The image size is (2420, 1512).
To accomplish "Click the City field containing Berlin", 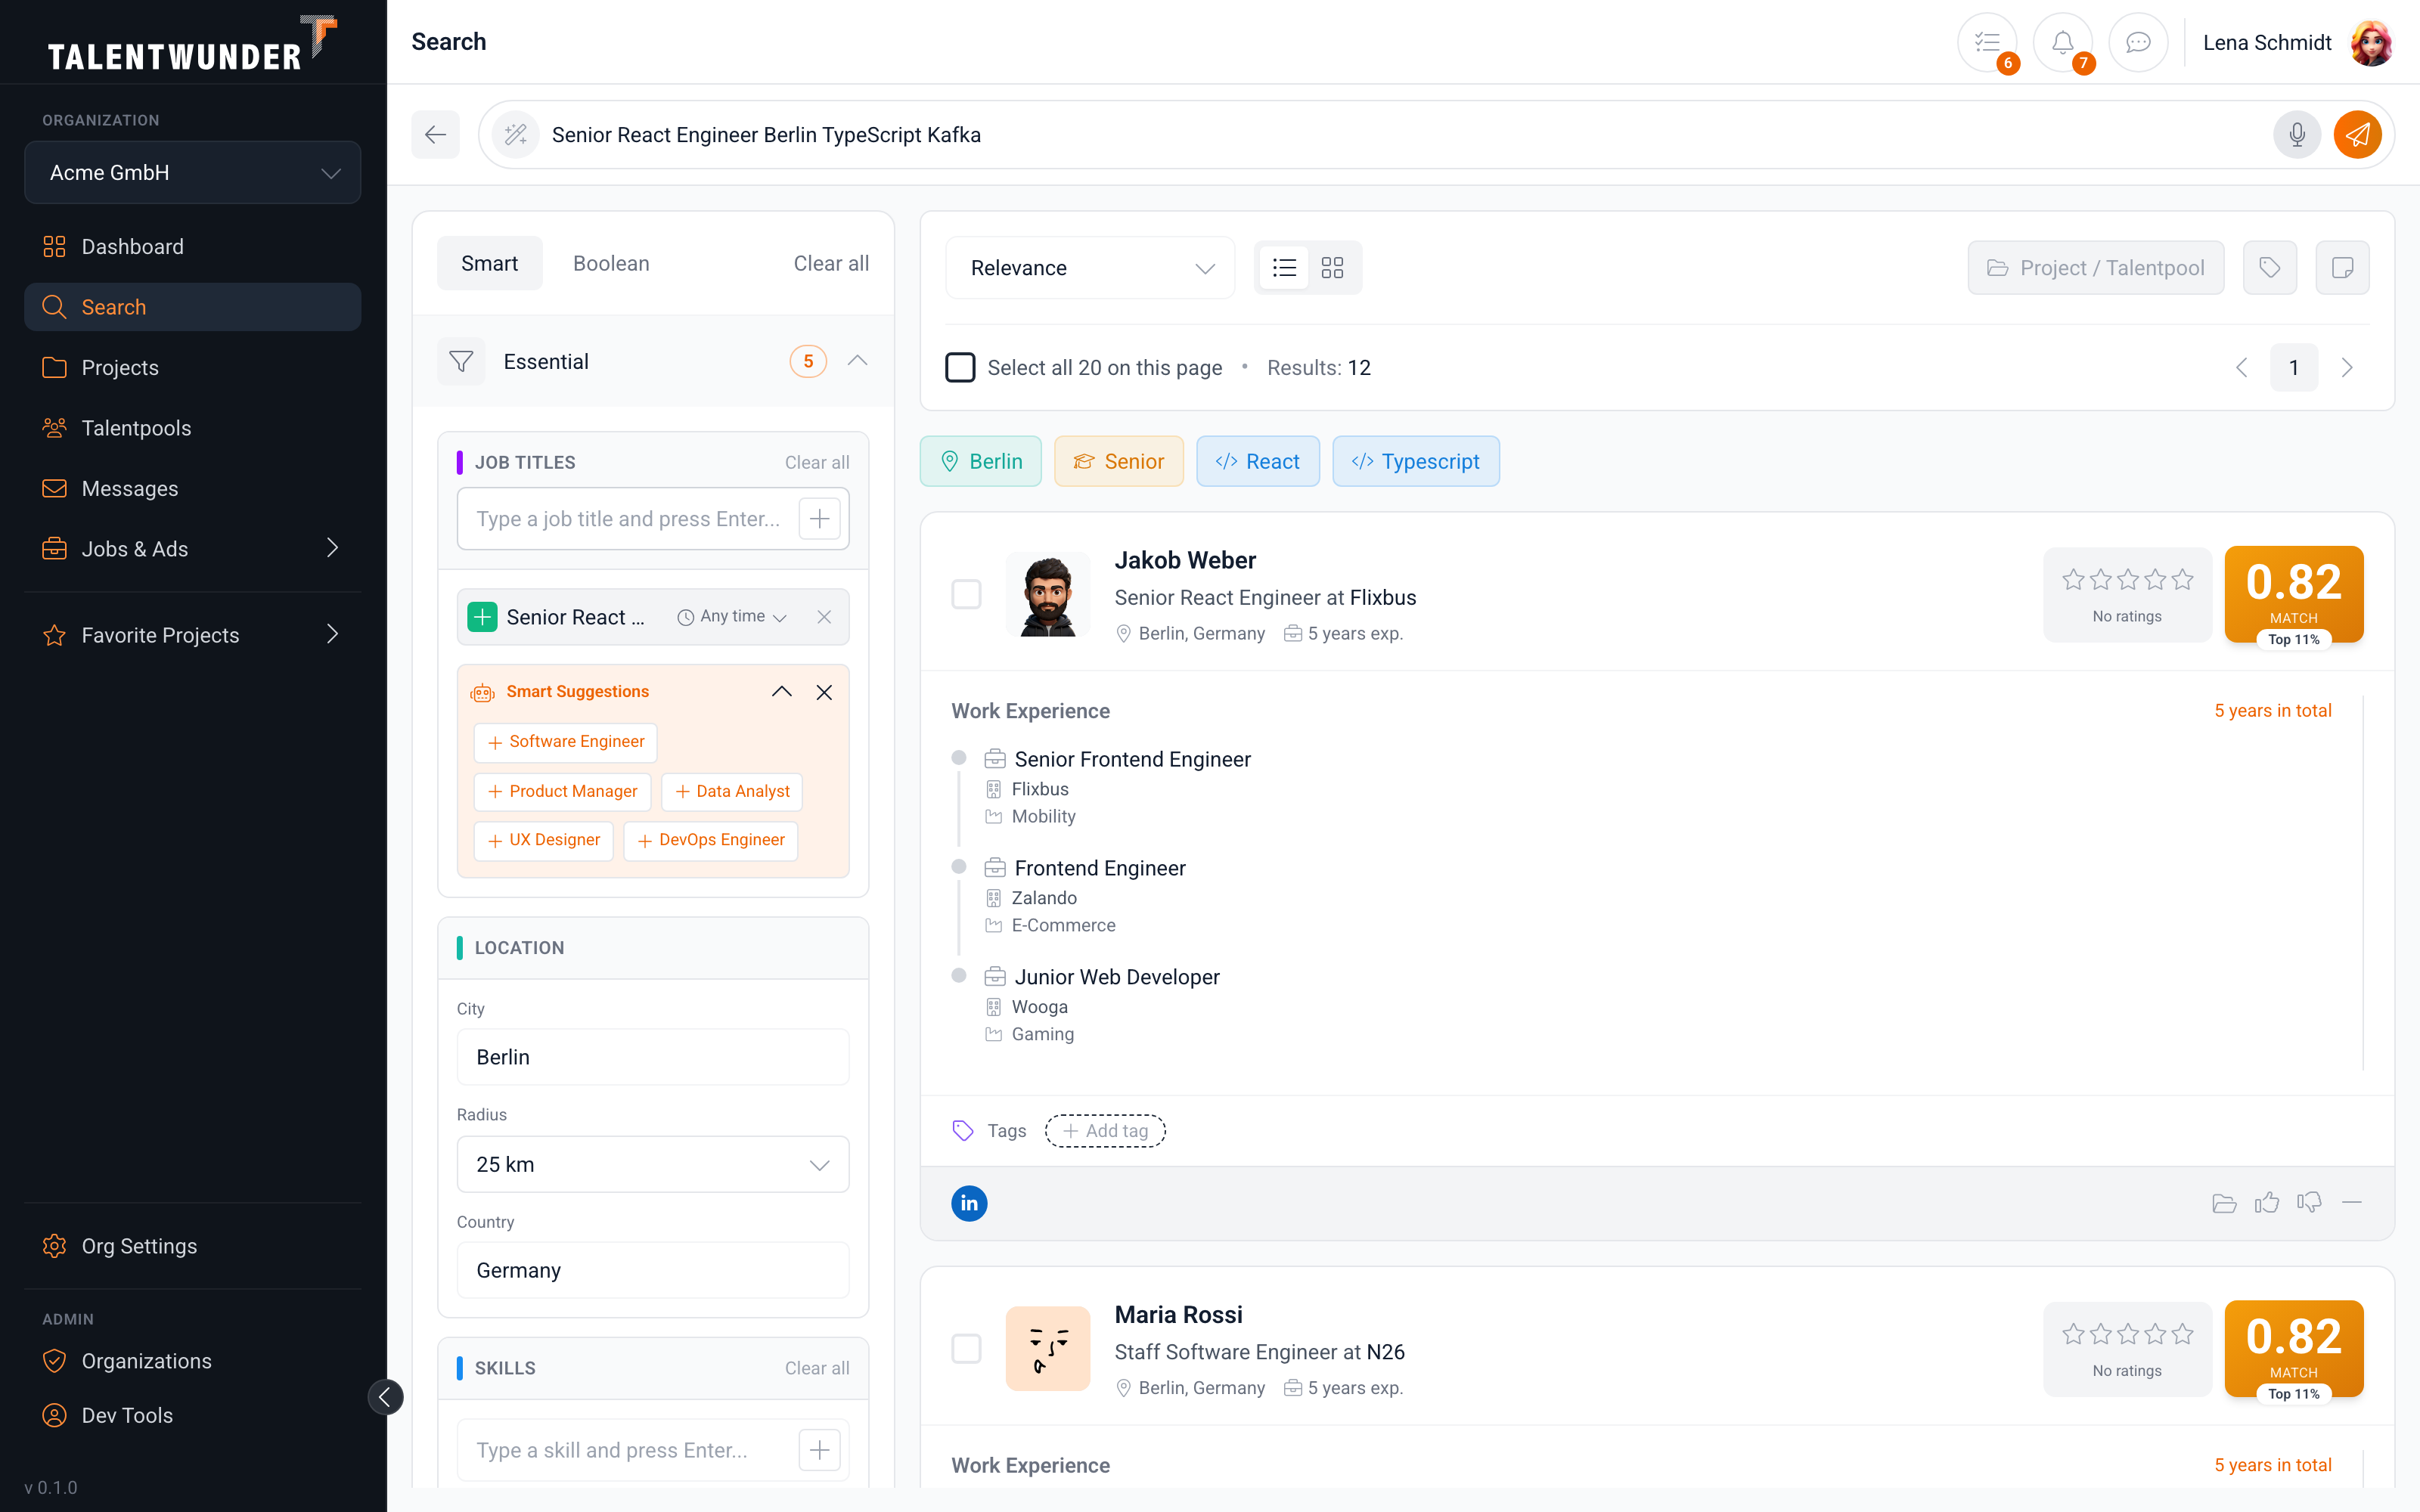I will [x=653, y=1057].
